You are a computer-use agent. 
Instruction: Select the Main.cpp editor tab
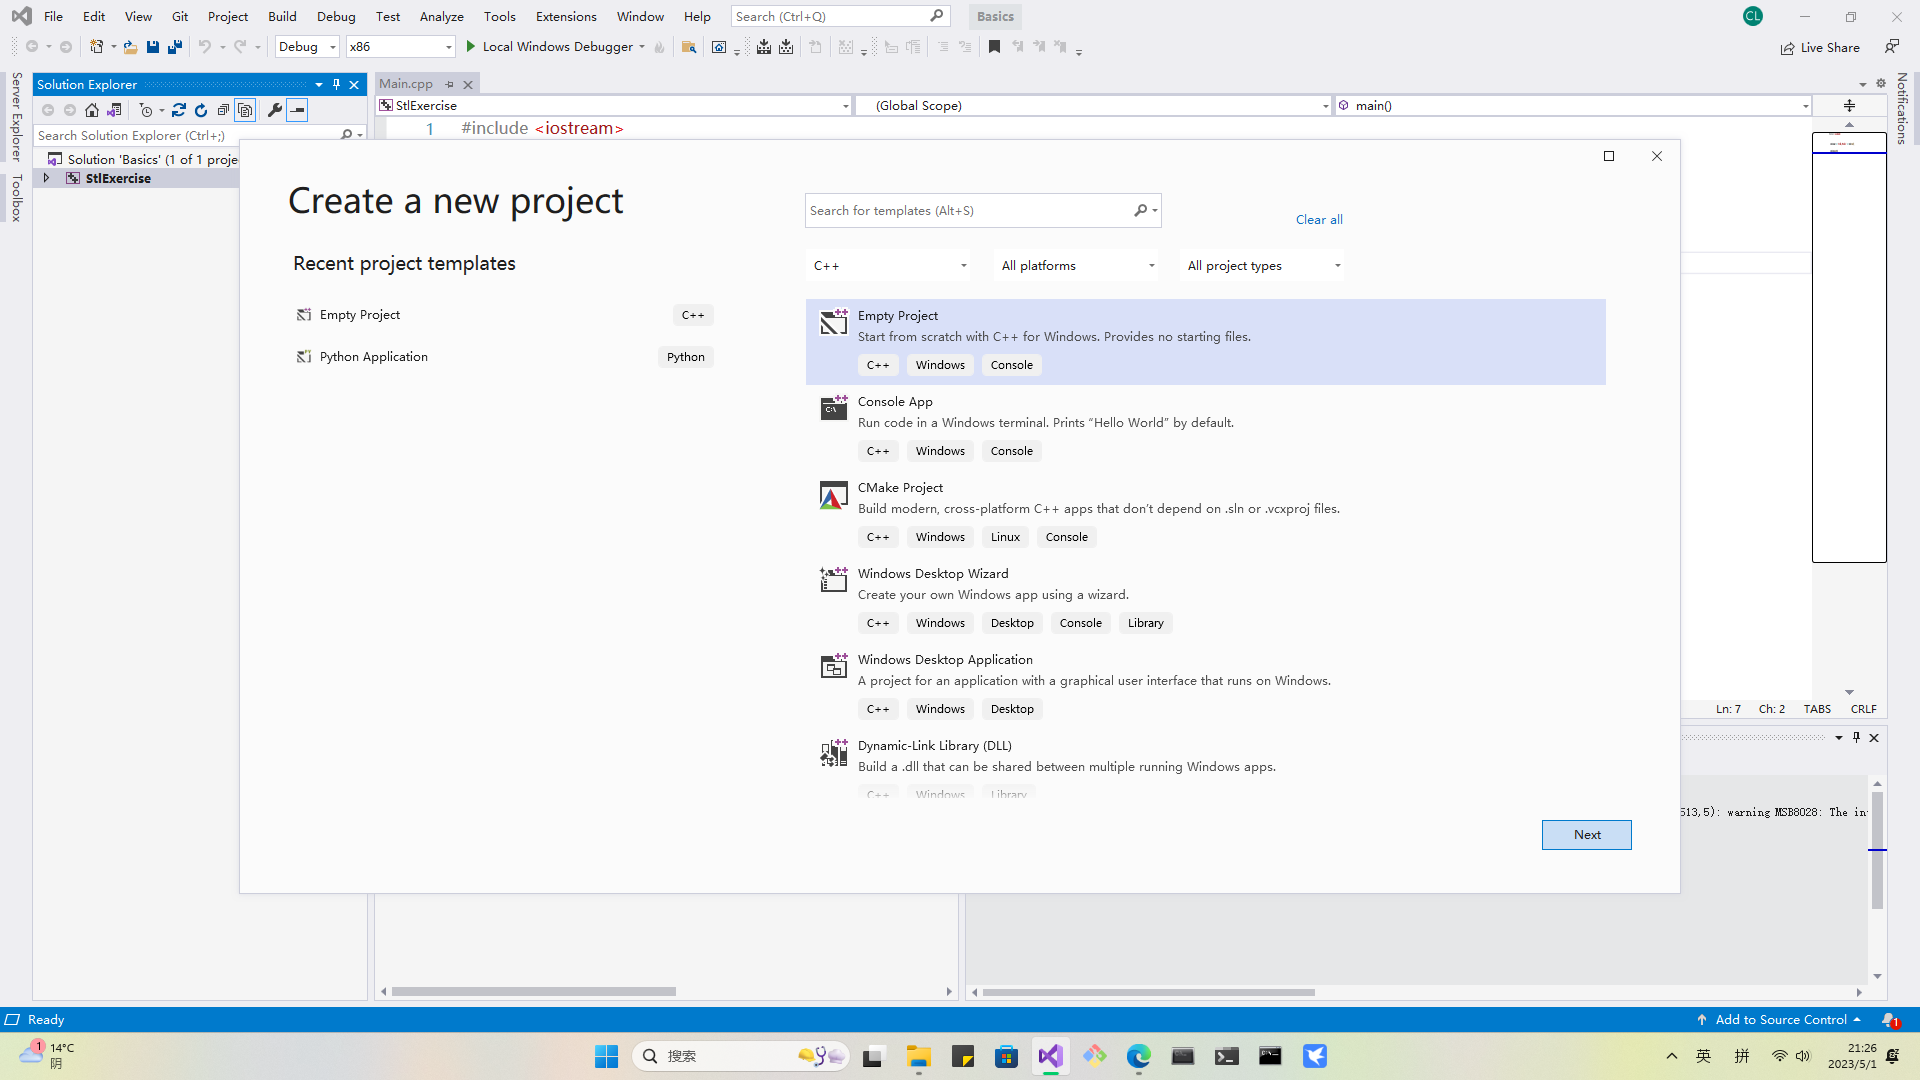[406, 84]
